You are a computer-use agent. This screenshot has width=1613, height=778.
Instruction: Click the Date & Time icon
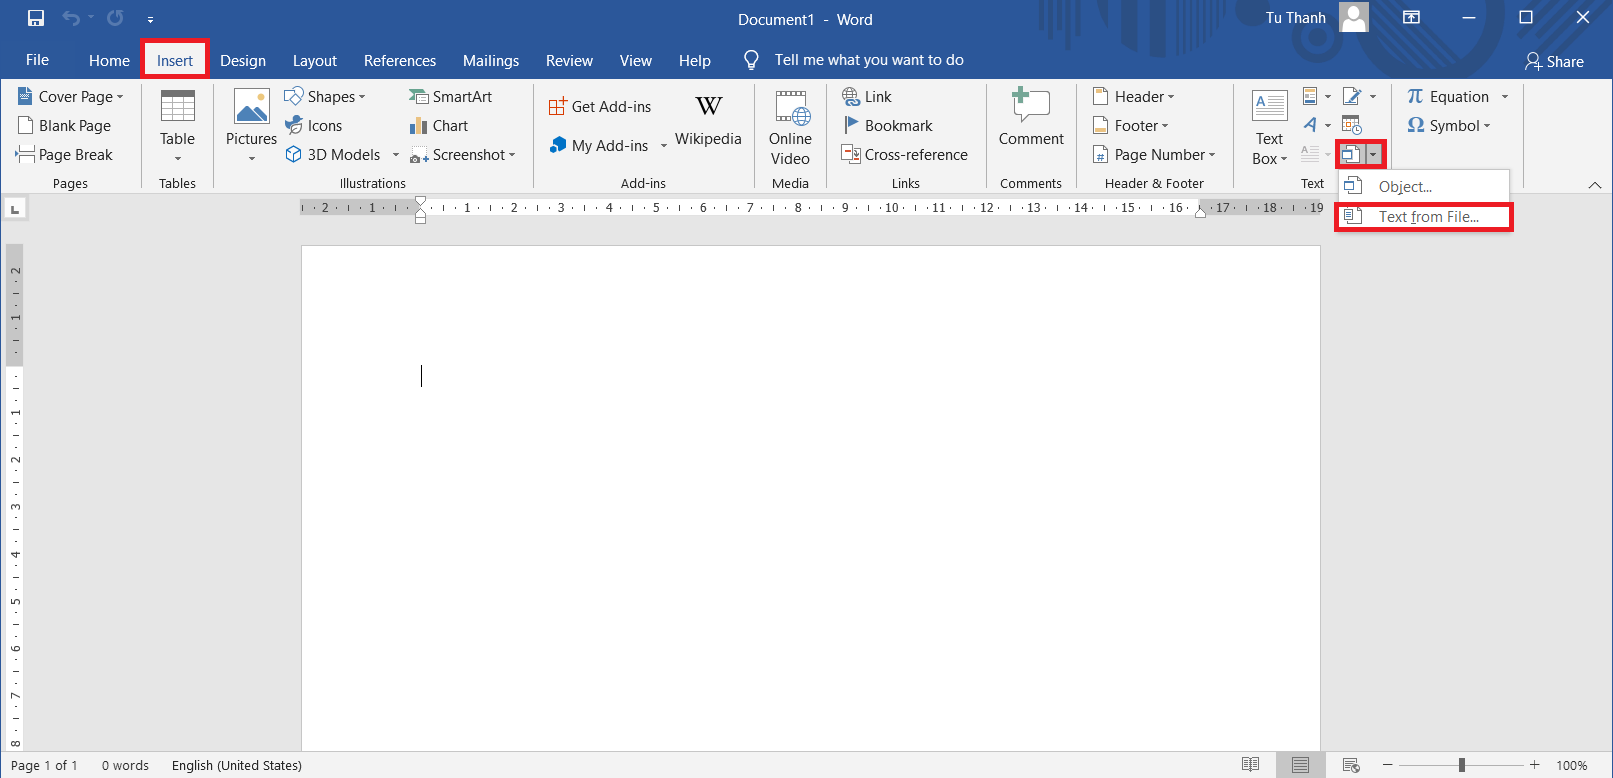pyautogui.click(x=1351, y=125)
